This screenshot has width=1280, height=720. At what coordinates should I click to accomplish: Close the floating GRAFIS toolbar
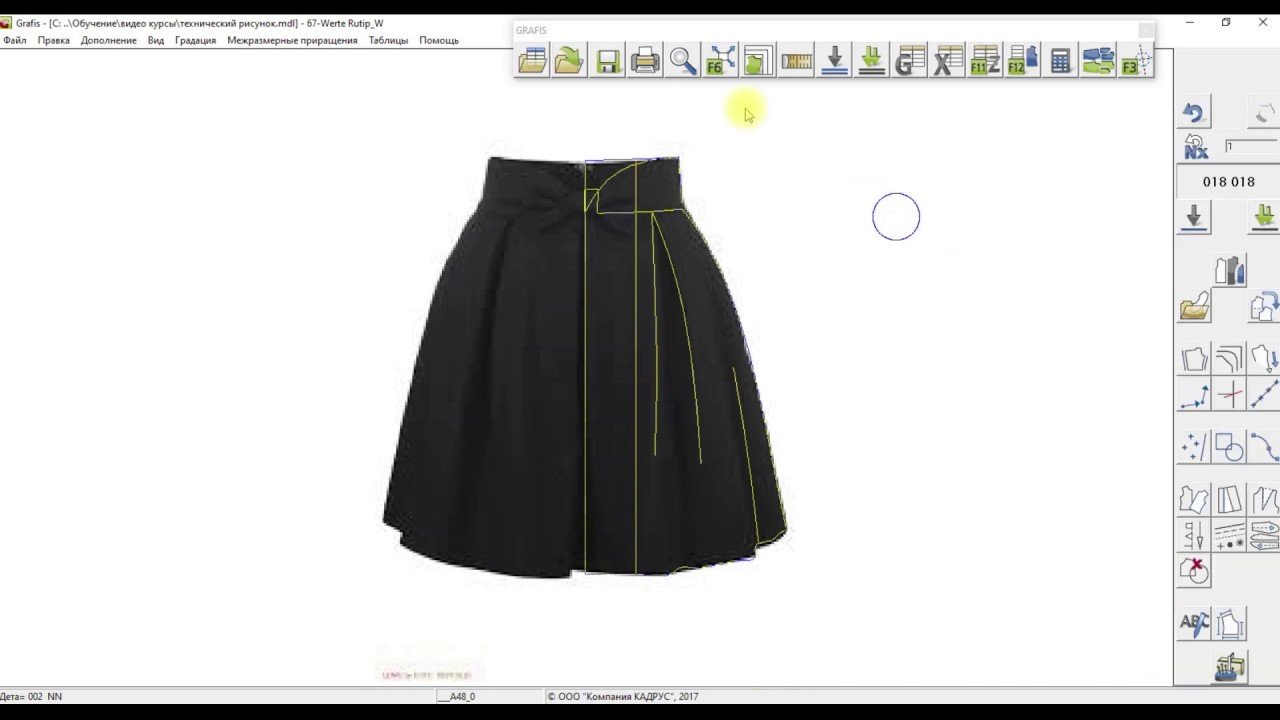1145,31
